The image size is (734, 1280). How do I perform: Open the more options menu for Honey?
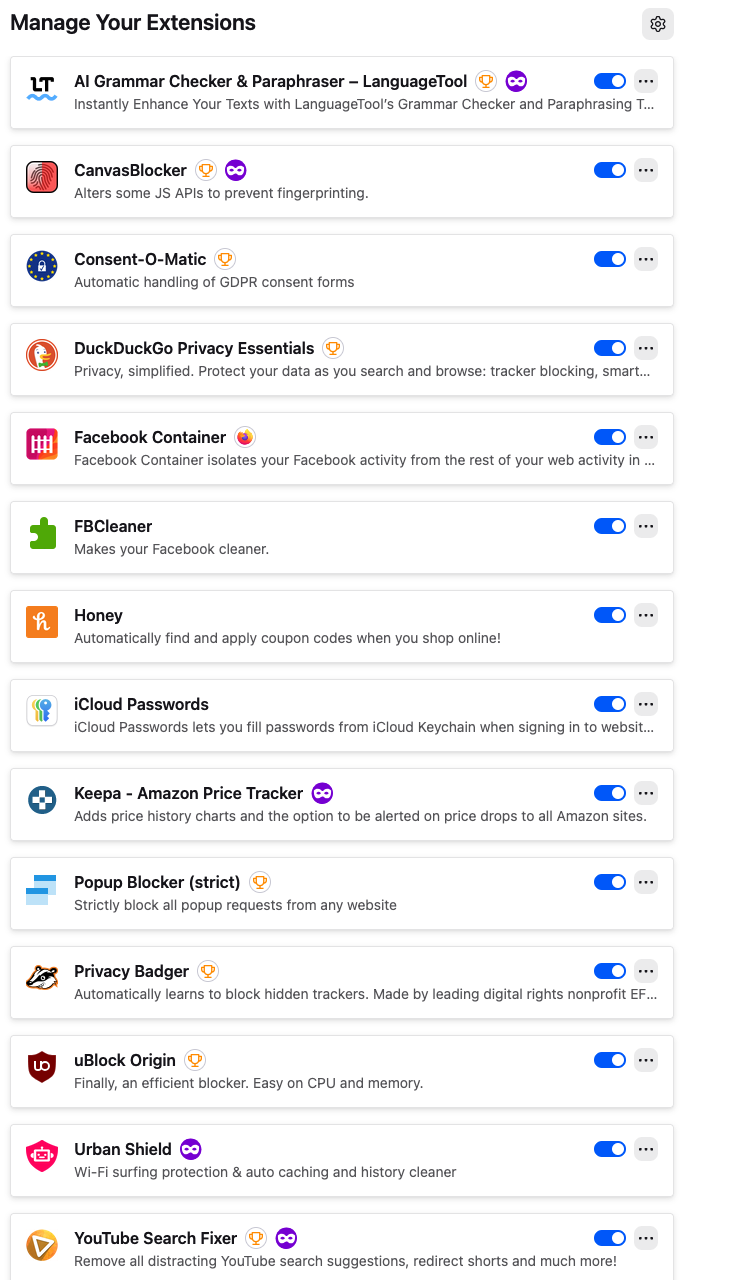click(x=646, y=615)
